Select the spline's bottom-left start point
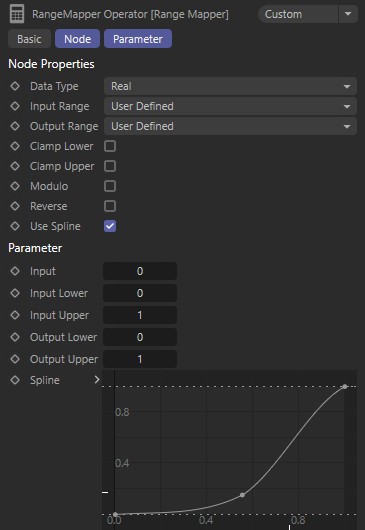This screenshot has width=365, height=530. [x=115, y=514]
